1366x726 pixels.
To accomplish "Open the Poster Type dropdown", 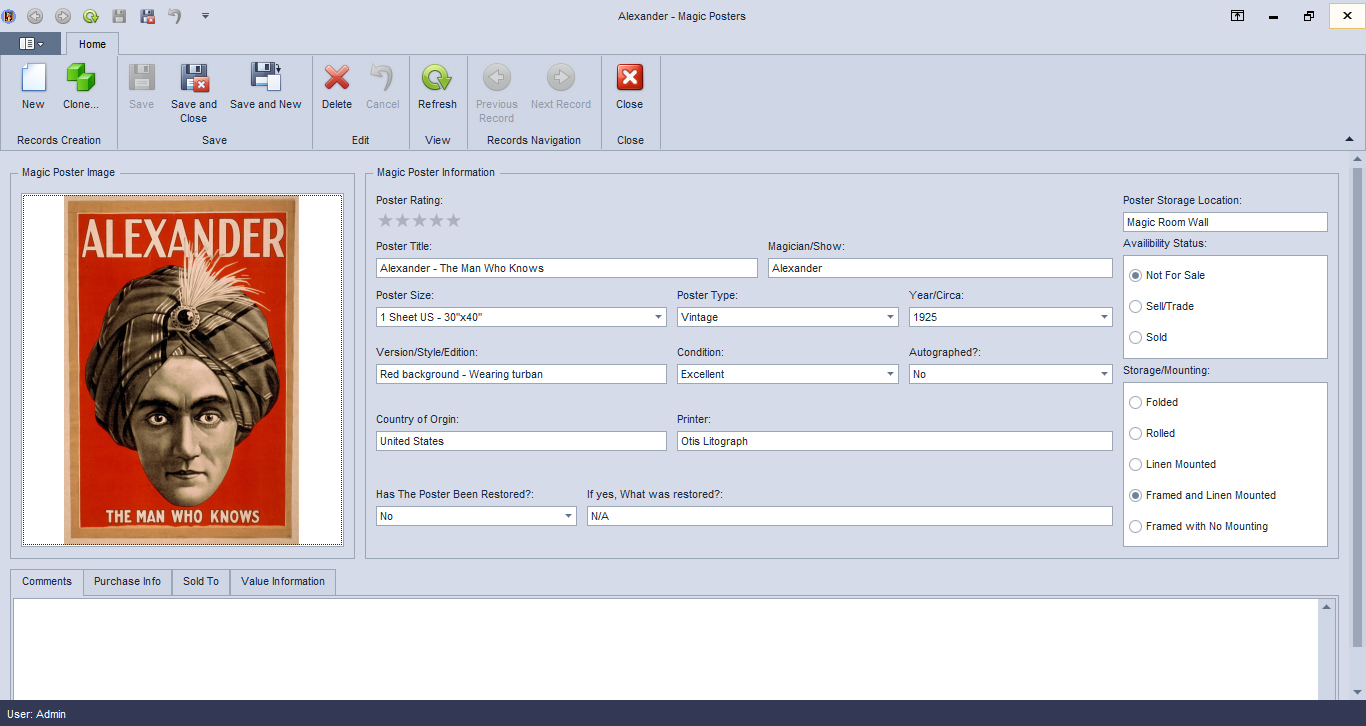I will pos(890,317).
